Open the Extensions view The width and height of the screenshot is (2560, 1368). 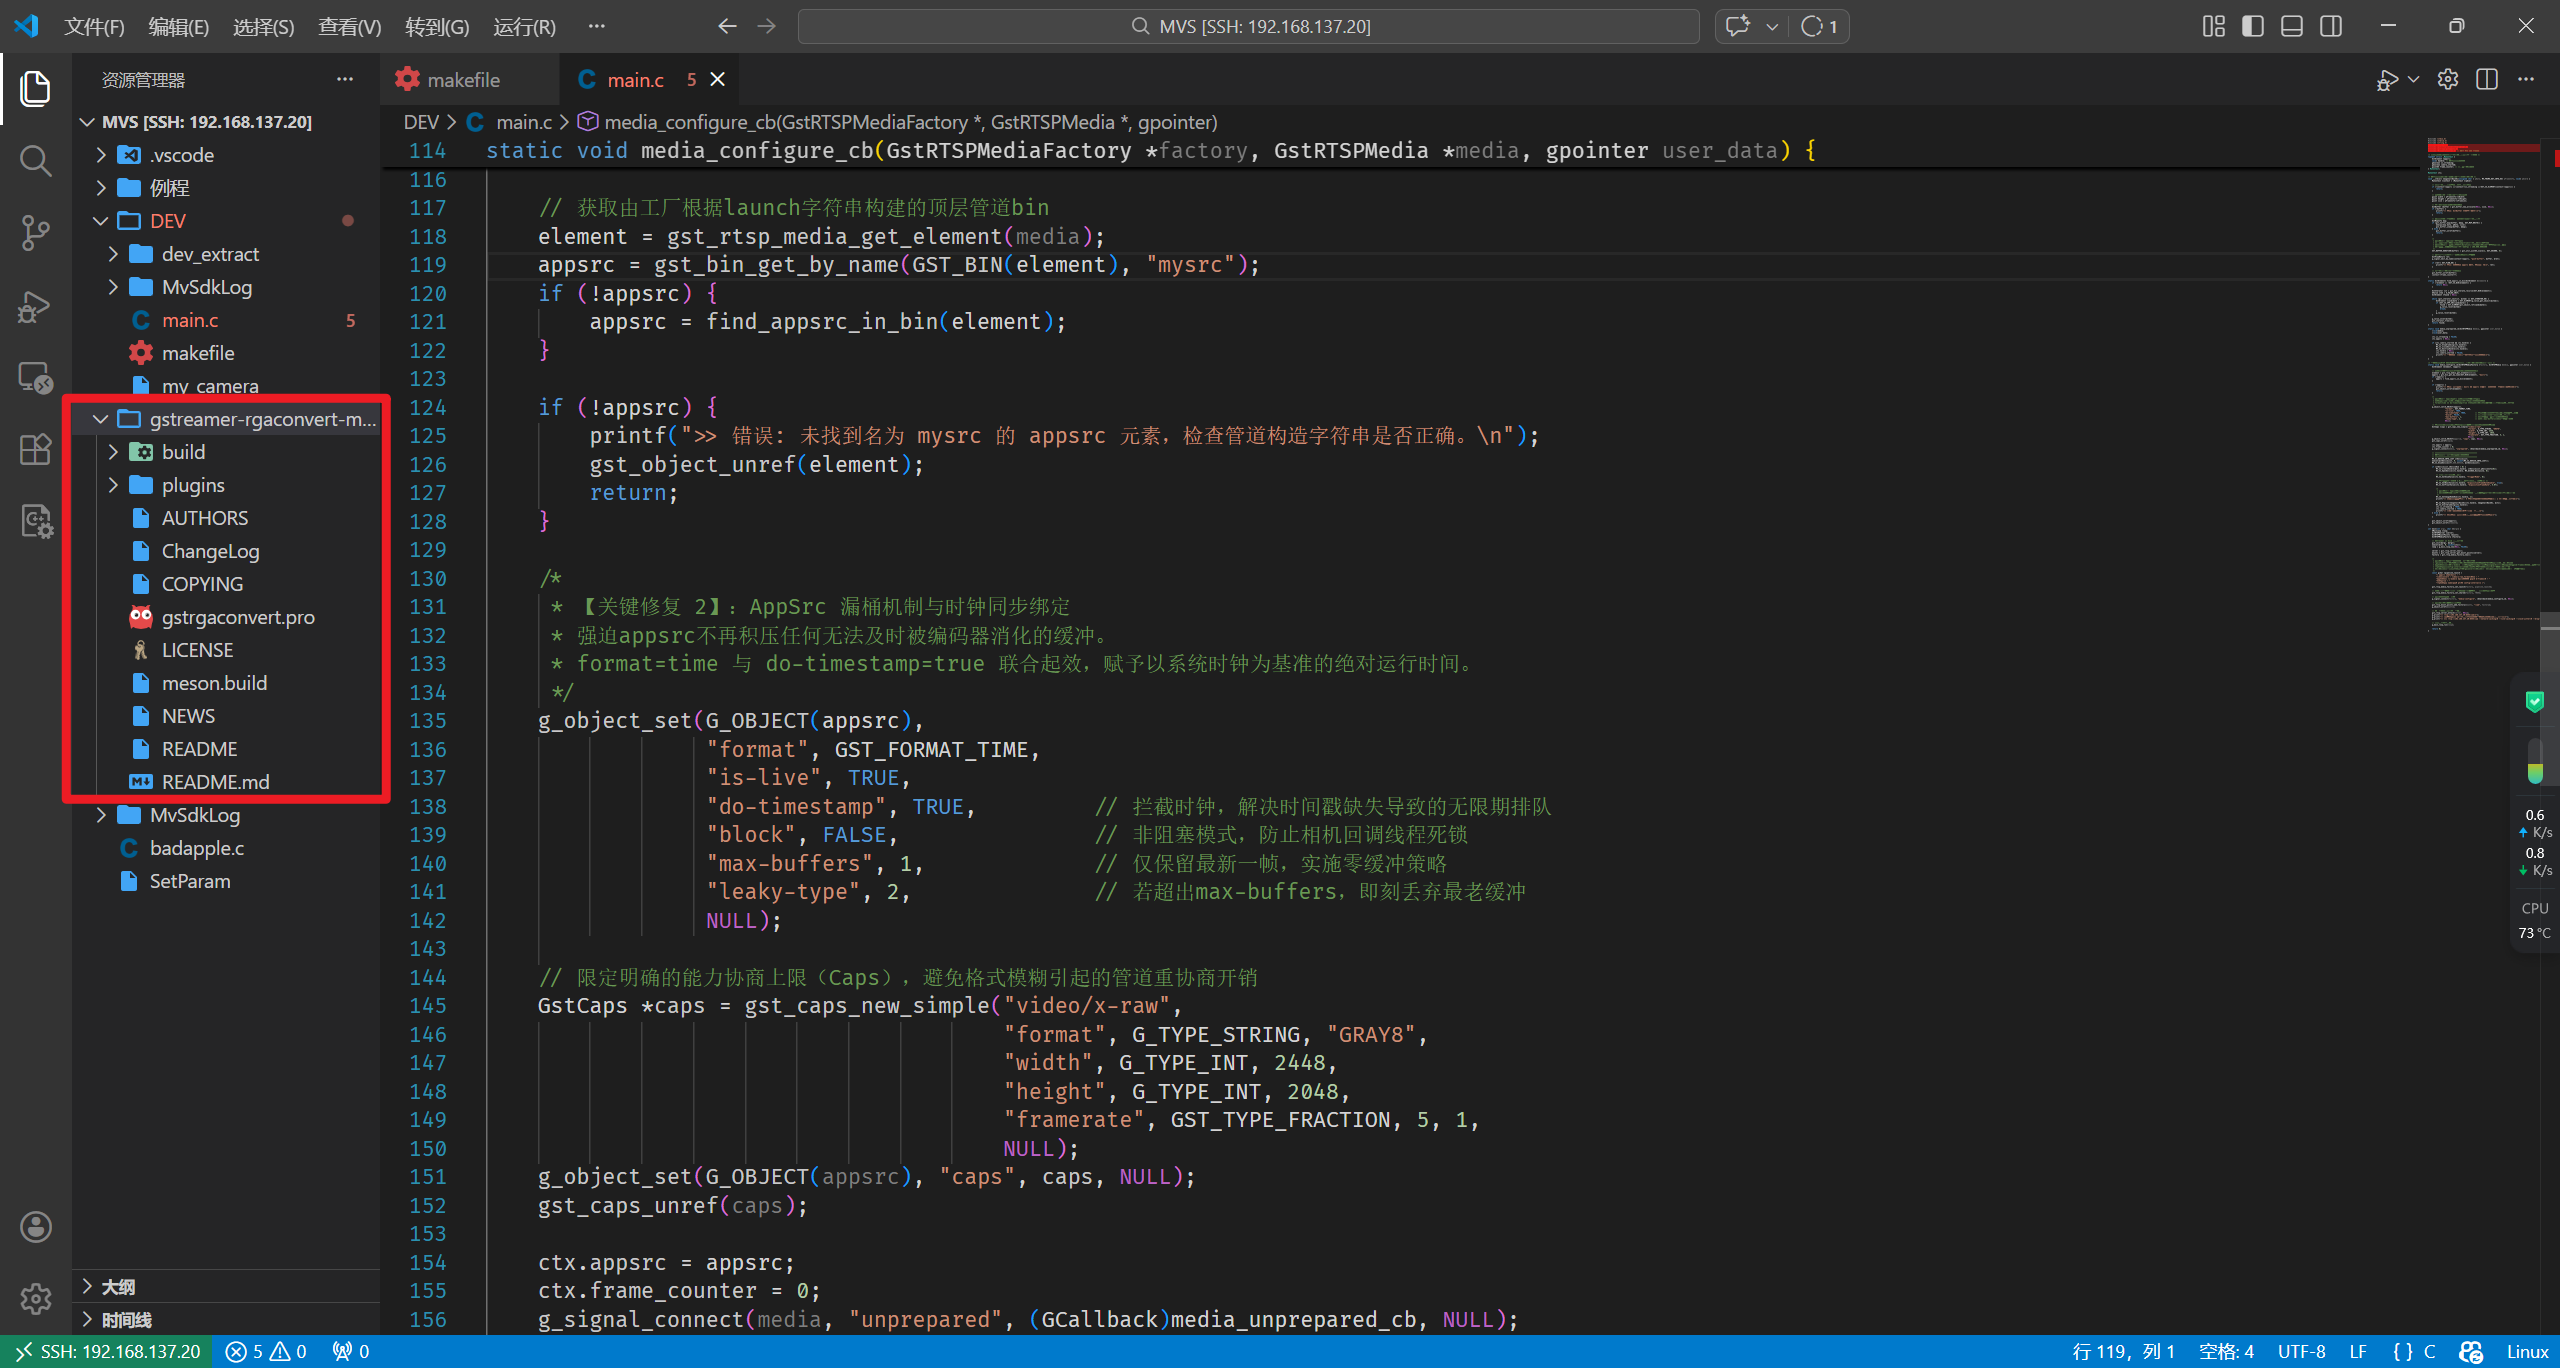(x=36, y=449)
